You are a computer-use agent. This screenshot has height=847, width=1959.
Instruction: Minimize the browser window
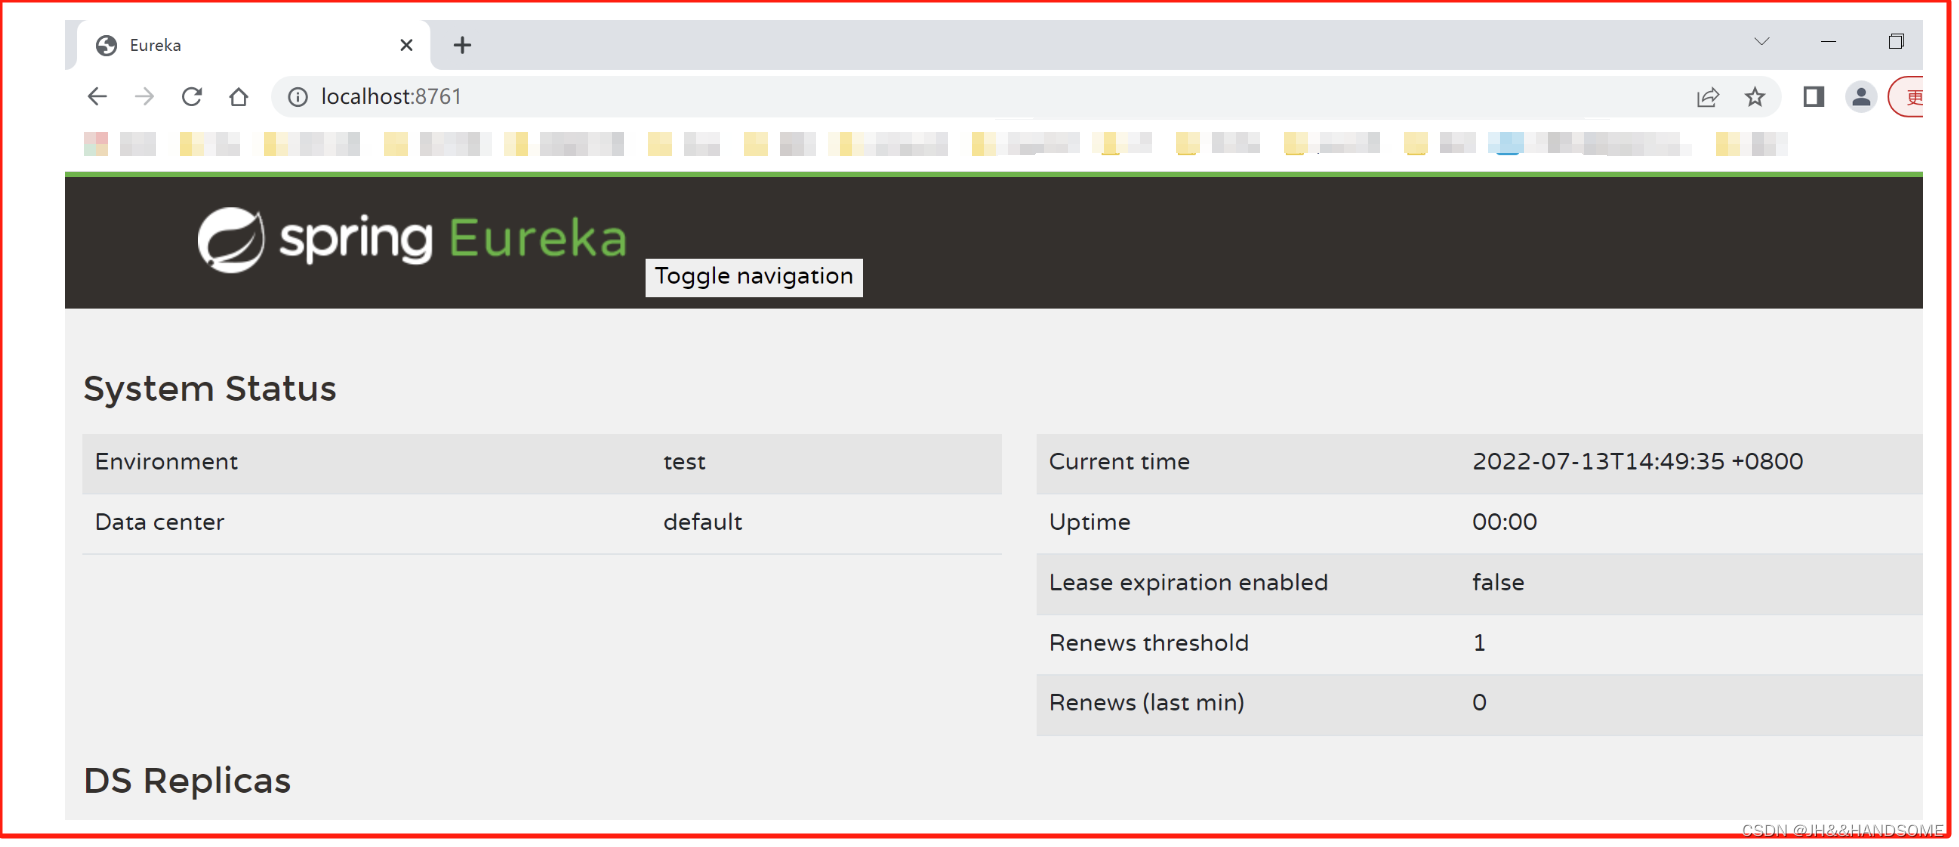(1828, 42)
